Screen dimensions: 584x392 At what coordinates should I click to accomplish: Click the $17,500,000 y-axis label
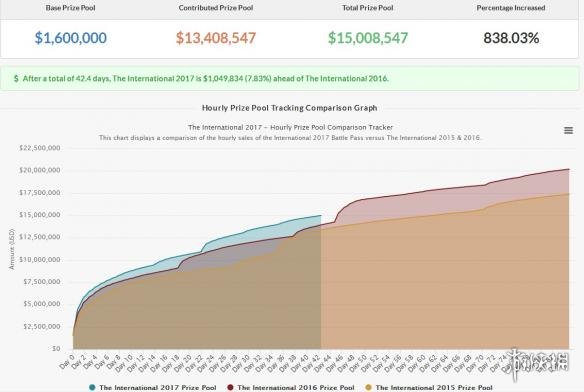point(40,193)
